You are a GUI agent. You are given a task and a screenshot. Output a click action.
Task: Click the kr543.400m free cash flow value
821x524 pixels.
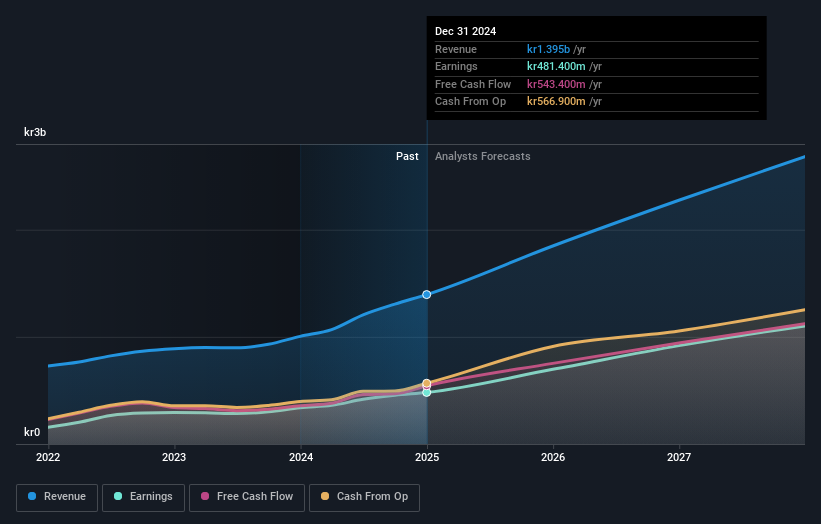(x=556, y=84)
